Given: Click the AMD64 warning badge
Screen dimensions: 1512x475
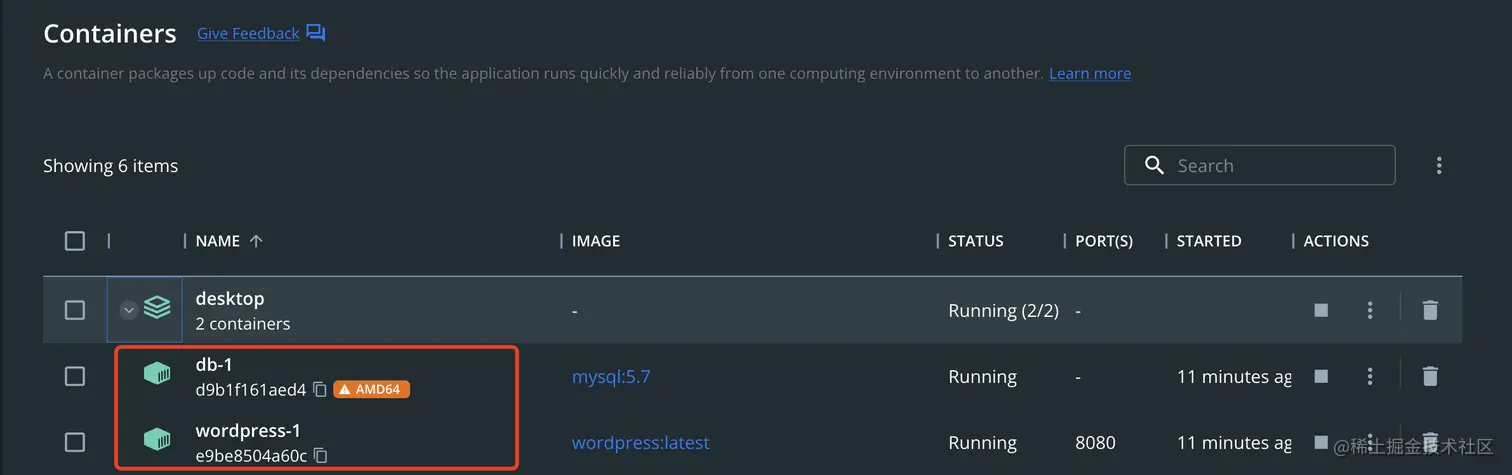Looking at the screenshot, I should pos(371,389).
